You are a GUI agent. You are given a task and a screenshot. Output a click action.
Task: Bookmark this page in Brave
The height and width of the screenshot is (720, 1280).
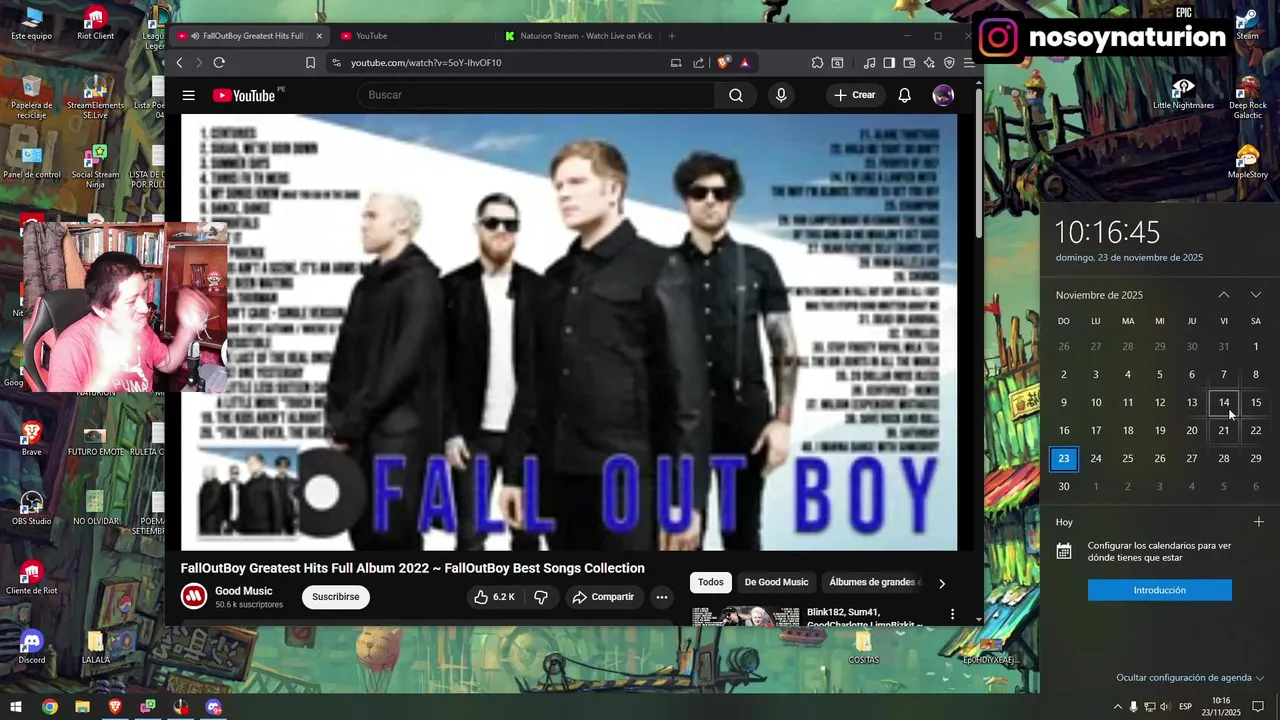pyautogui.click(x=310, y=63)
